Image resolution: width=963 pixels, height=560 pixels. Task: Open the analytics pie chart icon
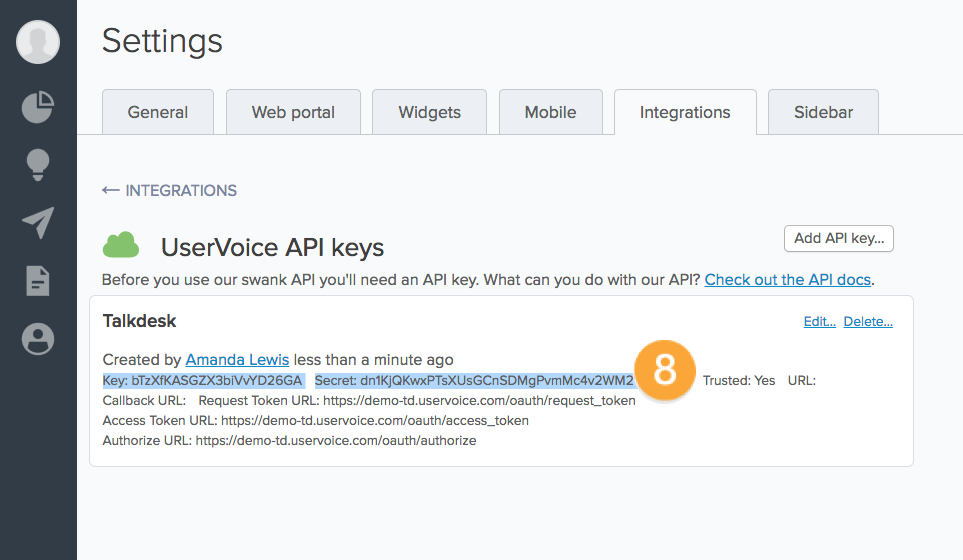pos(37,107)
